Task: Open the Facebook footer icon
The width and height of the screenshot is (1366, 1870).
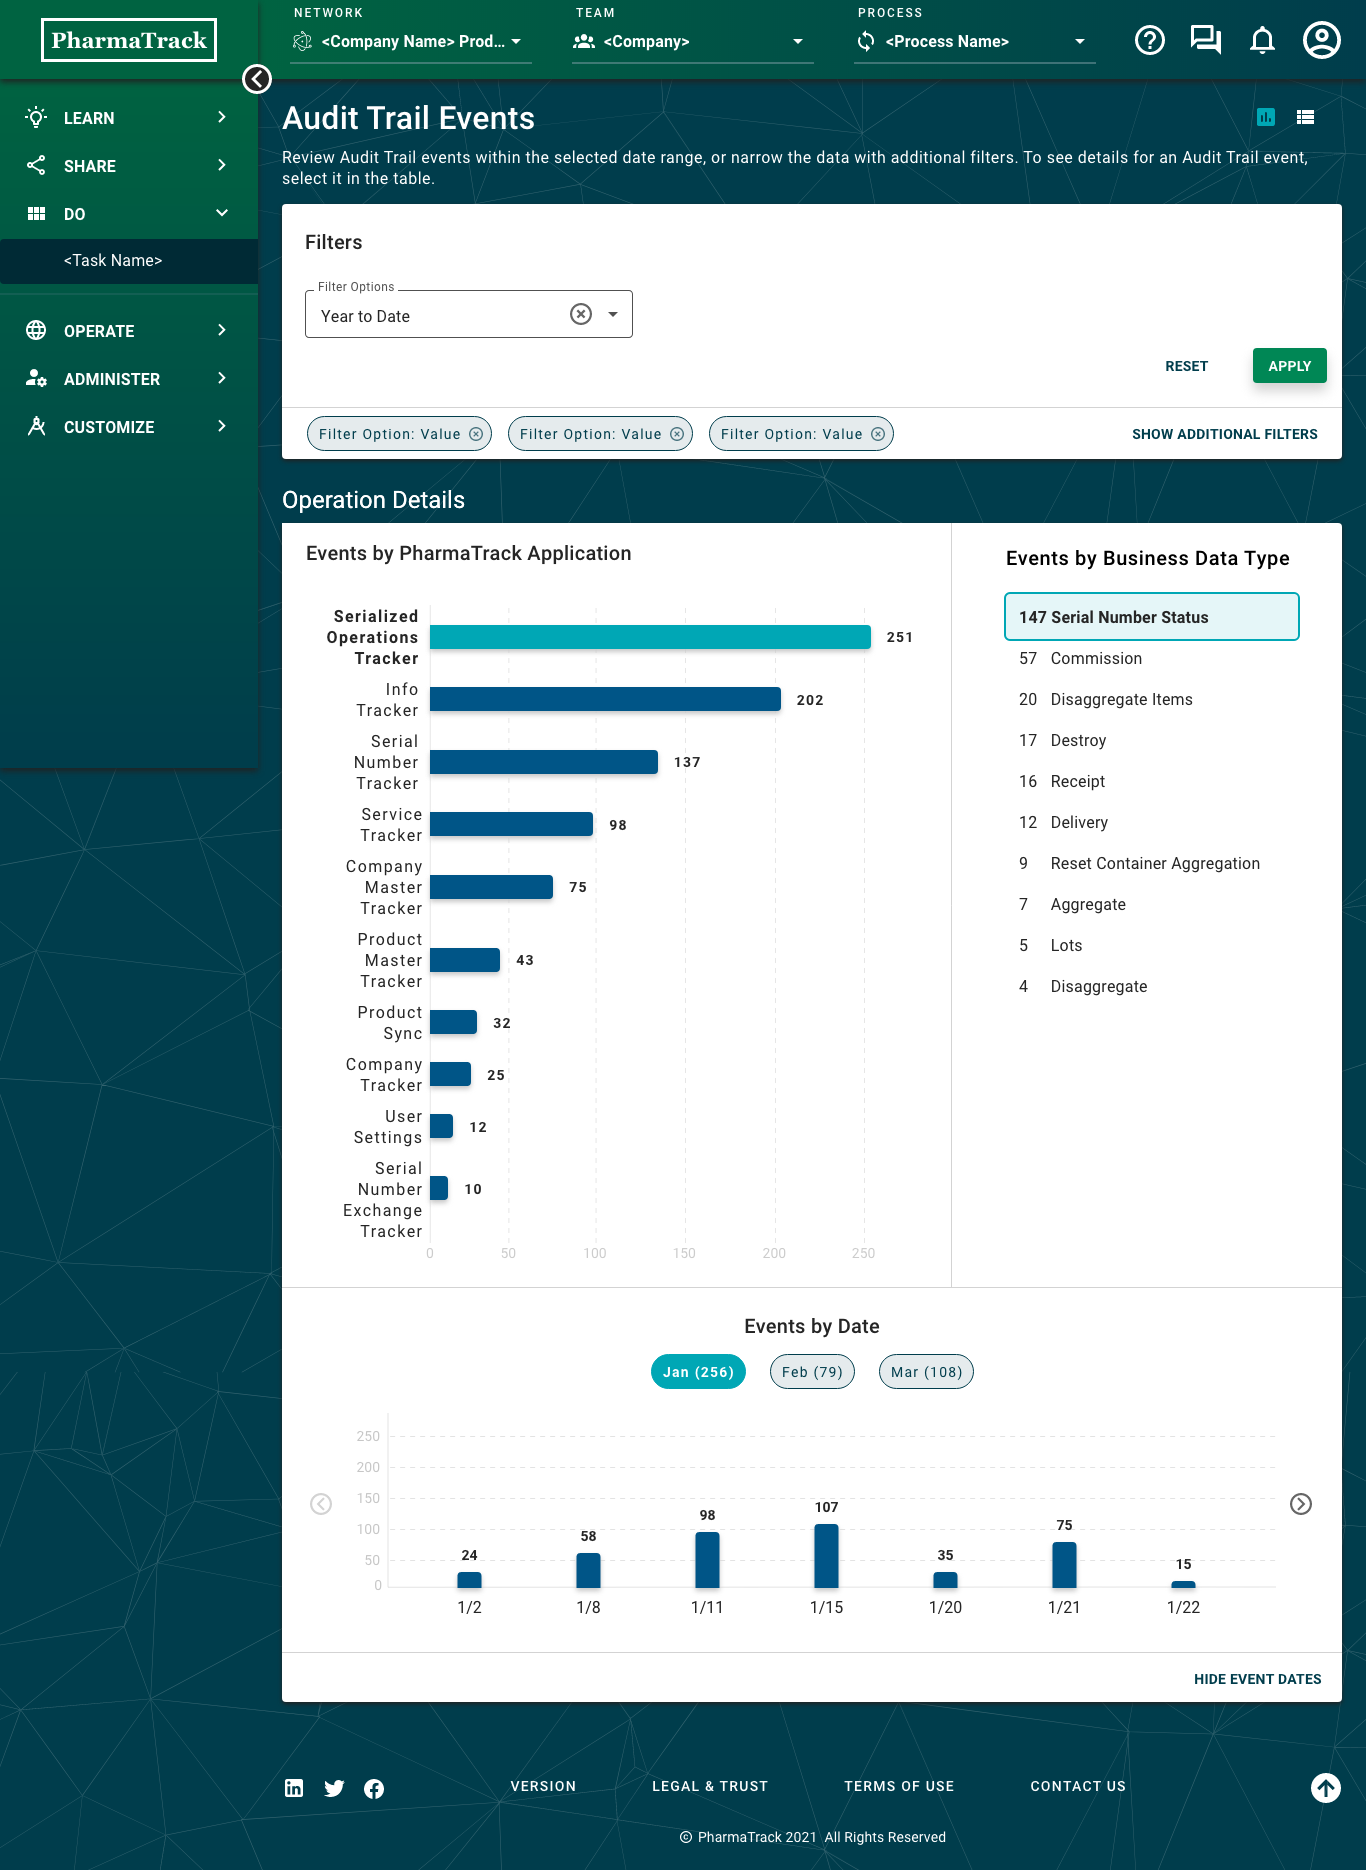Action: tap(374, 1788)
